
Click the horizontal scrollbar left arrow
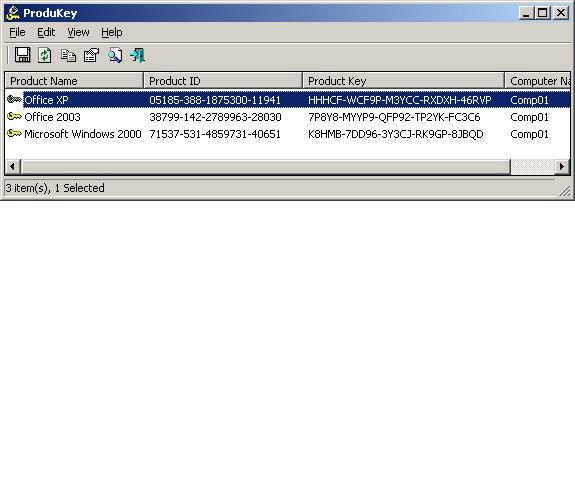point(13,166)
